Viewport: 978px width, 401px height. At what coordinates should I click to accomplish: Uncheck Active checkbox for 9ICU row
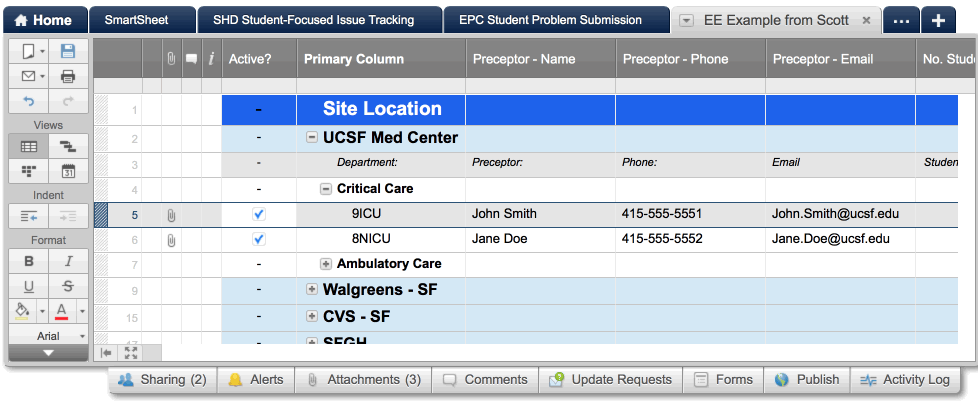[x=259, y=214]
